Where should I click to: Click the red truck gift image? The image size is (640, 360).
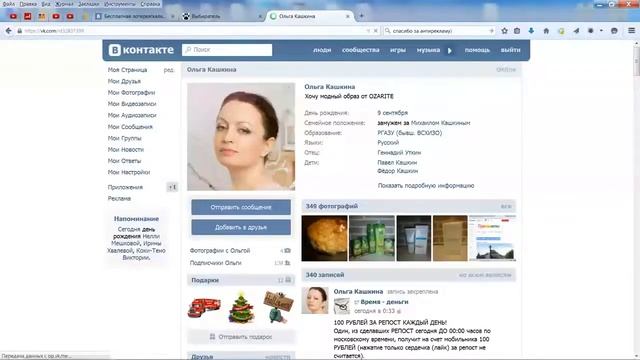pyautogui.click(x=204, y=307)
